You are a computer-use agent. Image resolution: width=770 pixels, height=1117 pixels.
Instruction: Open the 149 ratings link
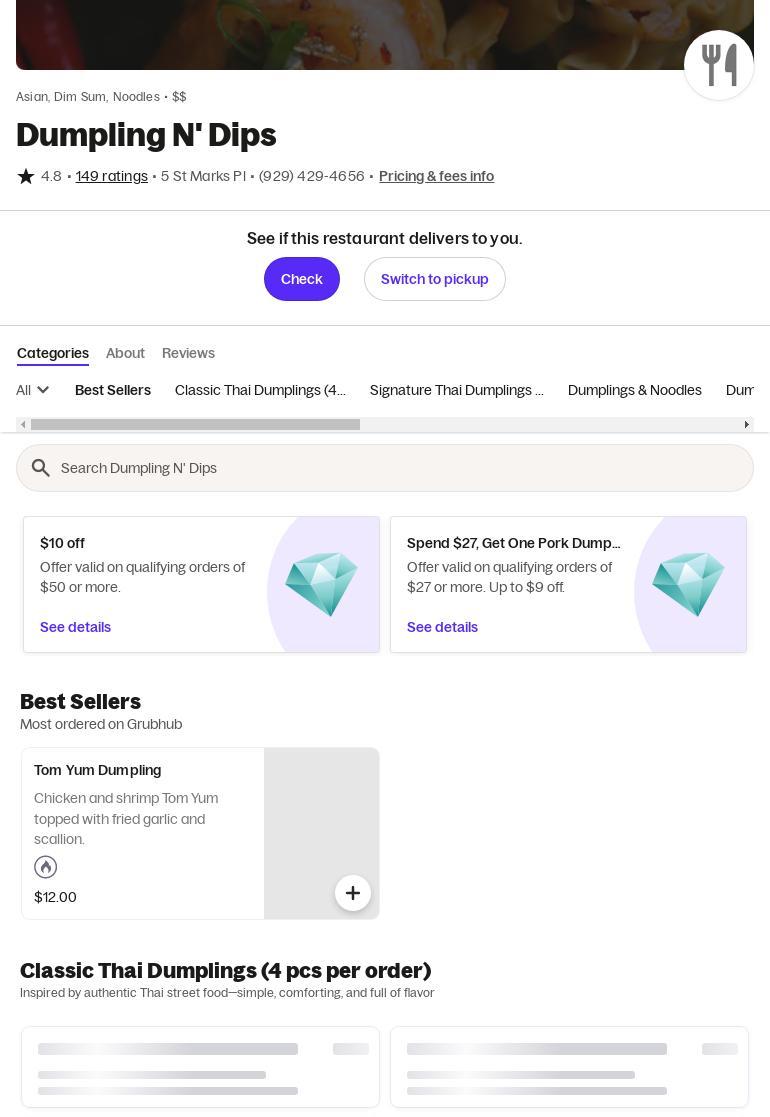pos(112,176)
